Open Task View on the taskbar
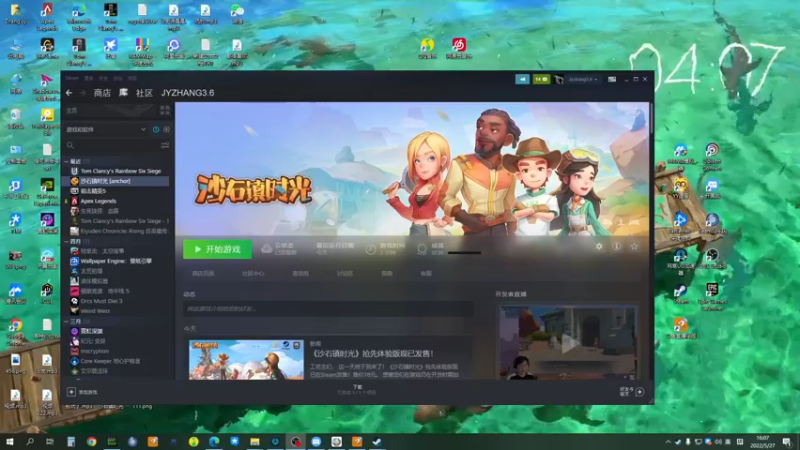 tap(49, 441)
